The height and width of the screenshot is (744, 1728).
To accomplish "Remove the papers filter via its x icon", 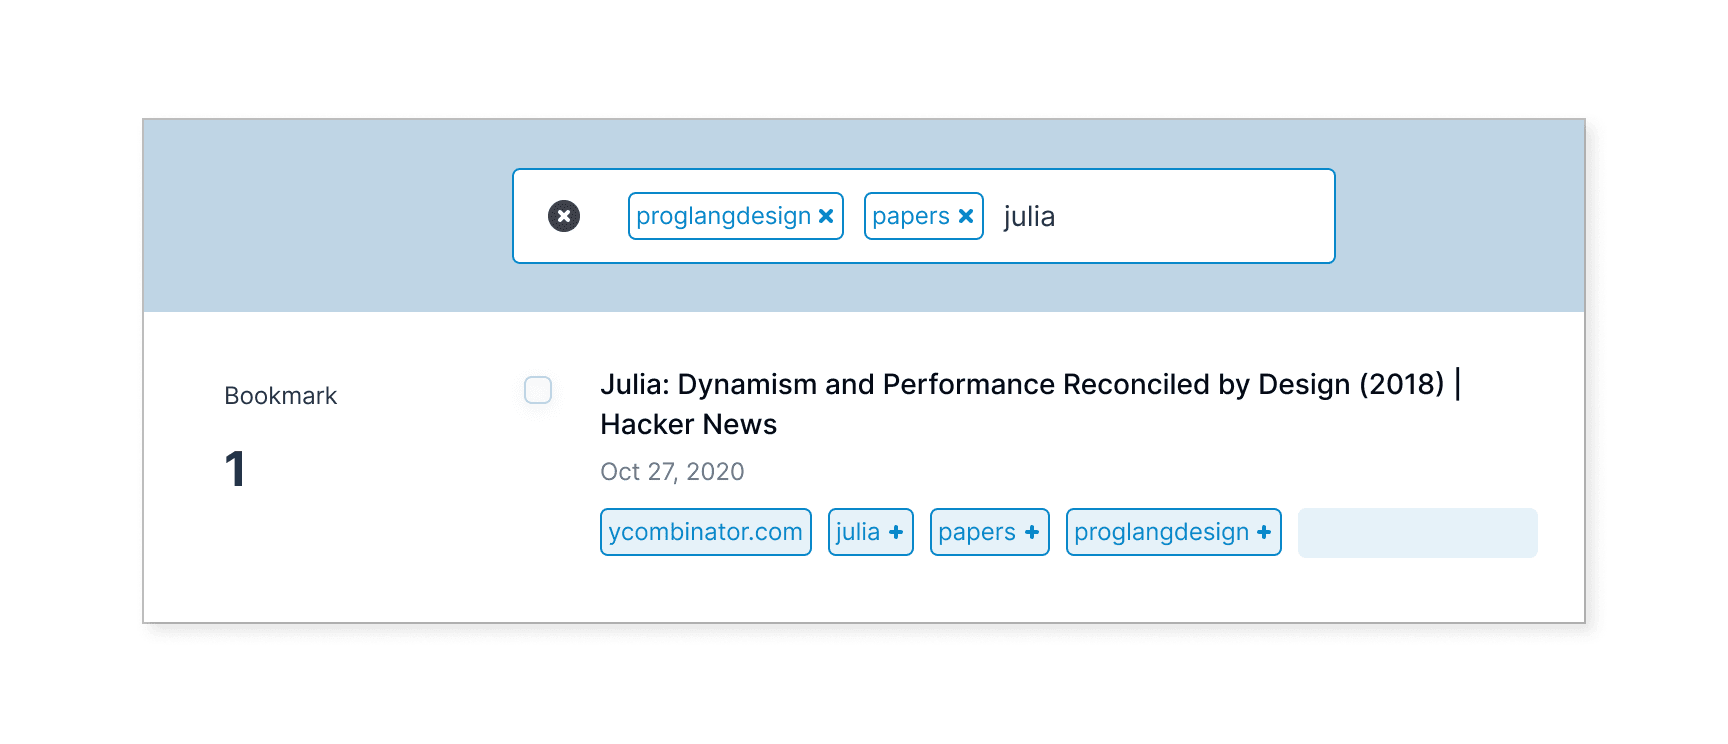I will coord(966,216).
